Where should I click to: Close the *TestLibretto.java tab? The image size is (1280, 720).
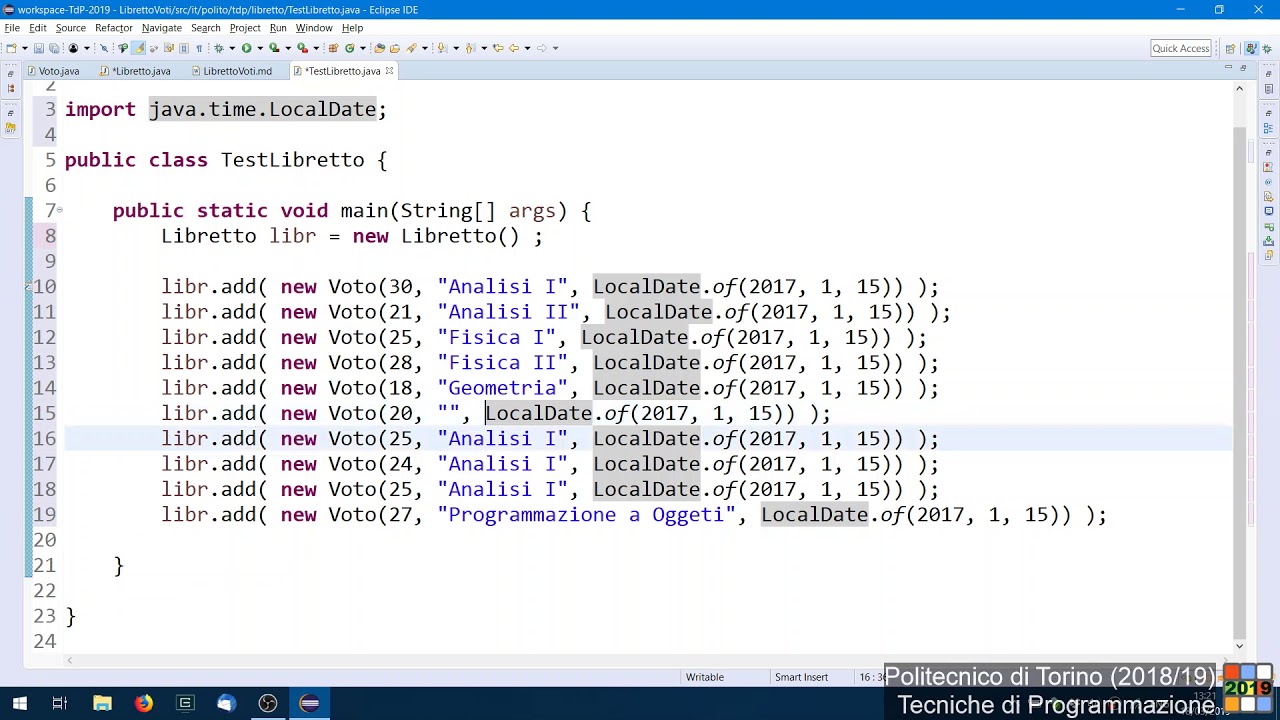[389, 71]
